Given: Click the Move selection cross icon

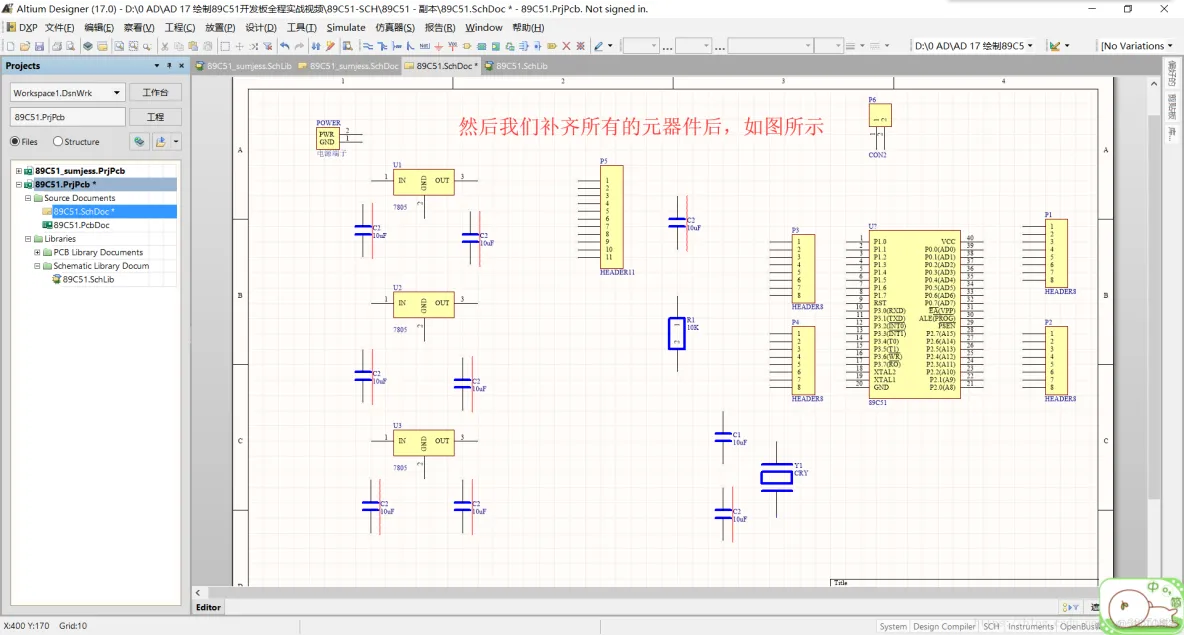Looking at the screenshot, I should (x=239, y=46).
